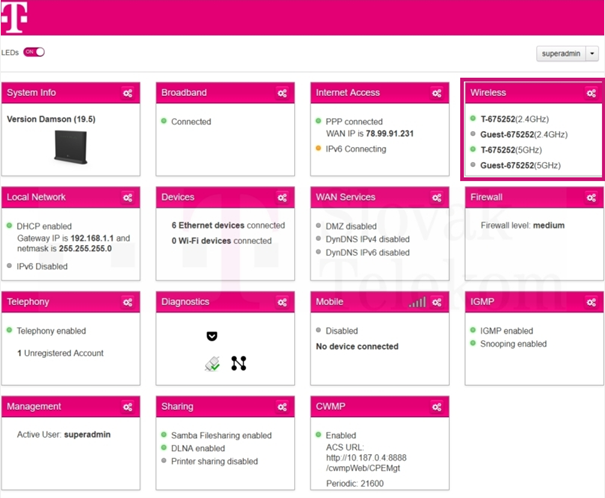Viewport: 605px width, 498px height.
Task: Open the System Info card header
Action: click(x=71, y=93)
